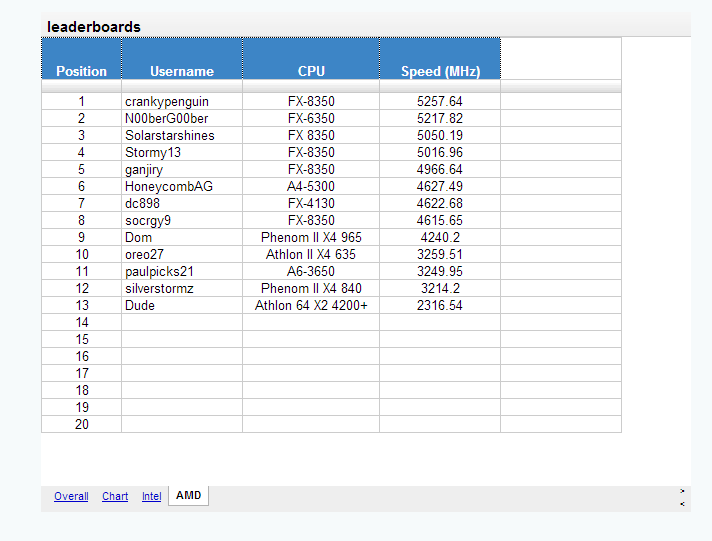712x541 pixels.
Task: Click the FX-8350 cell for socrgy9
Action: [311, 220]
